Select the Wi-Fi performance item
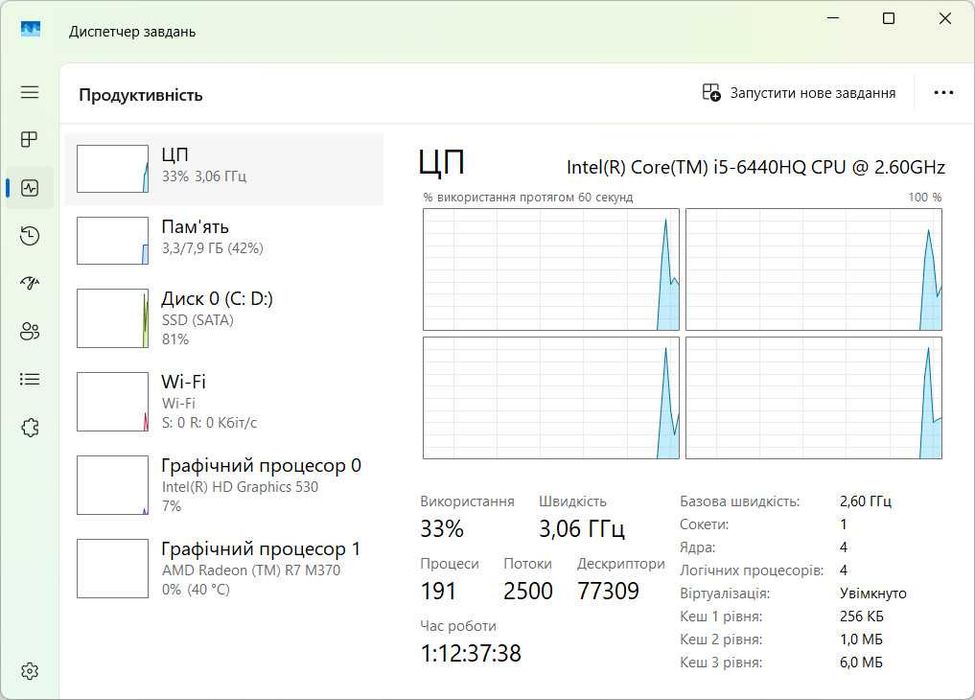This screenshot has width=975, height=700. coord(224,402)
